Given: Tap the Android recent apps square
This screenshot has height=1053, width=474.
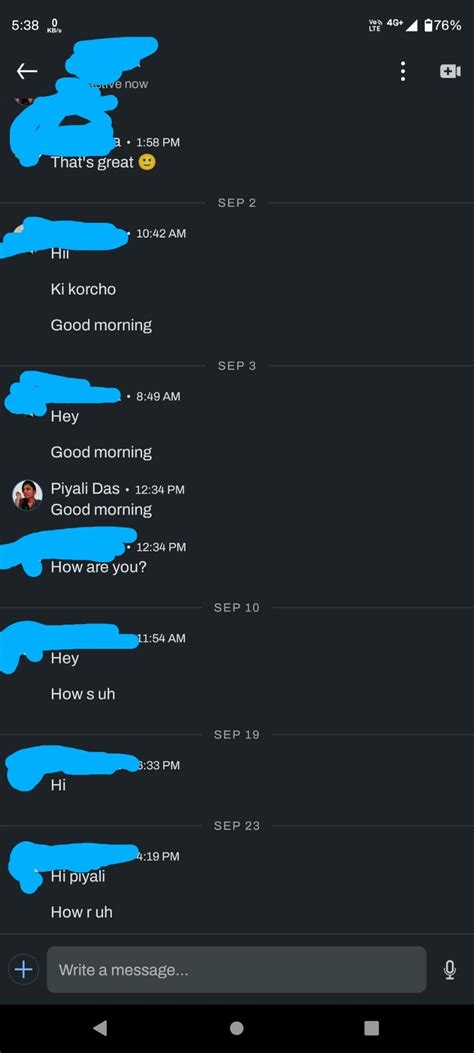Looking at the screenshot, I should 371,1028.
